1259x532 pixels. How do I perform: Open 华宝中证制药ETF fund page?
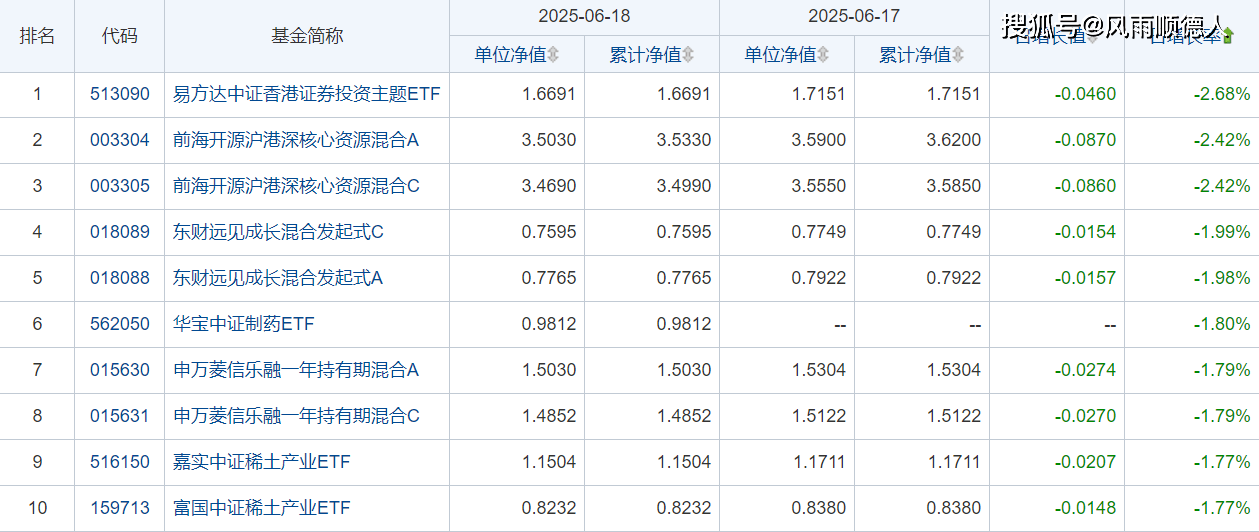point(244,325)
